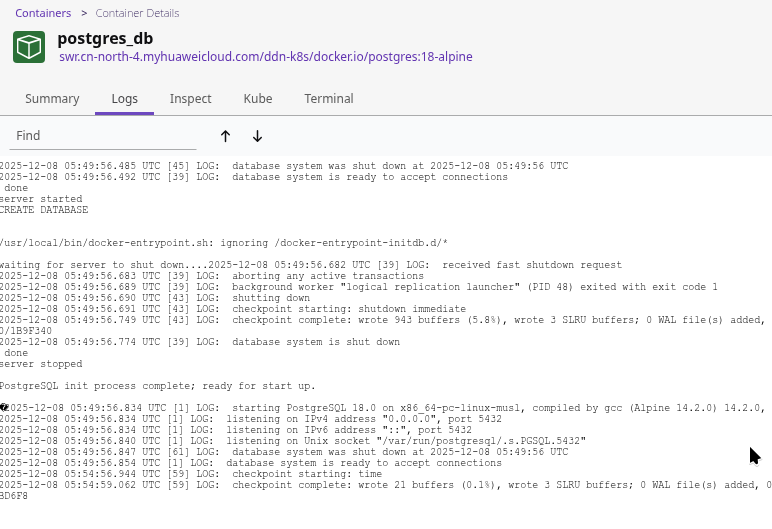Image resolution: width=772 pixels, height=529 pixels.
Task: Click the Unix socket listening log line
Action: 293,441
